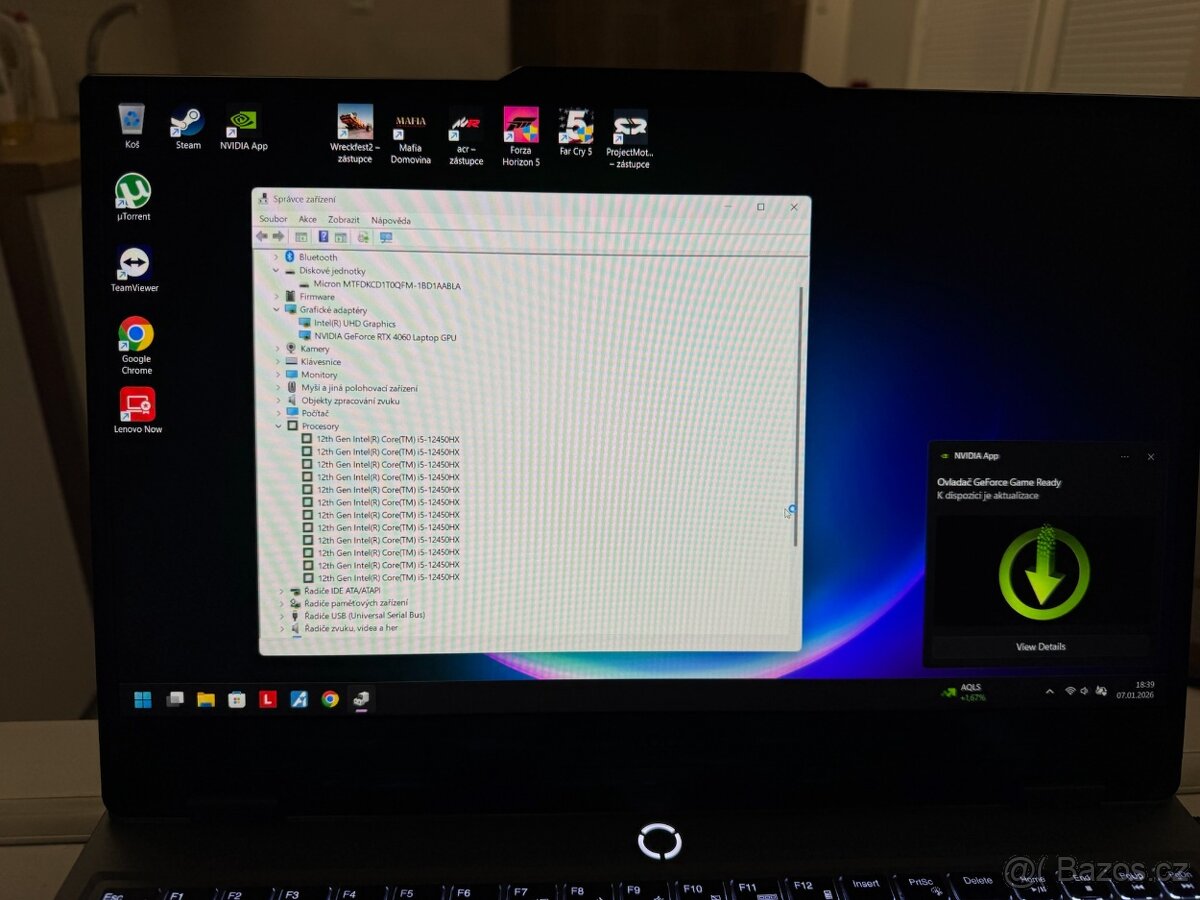1200x900 pixels.
Task: Expand the Klávesnice tree node
Action: click(277, 362)
